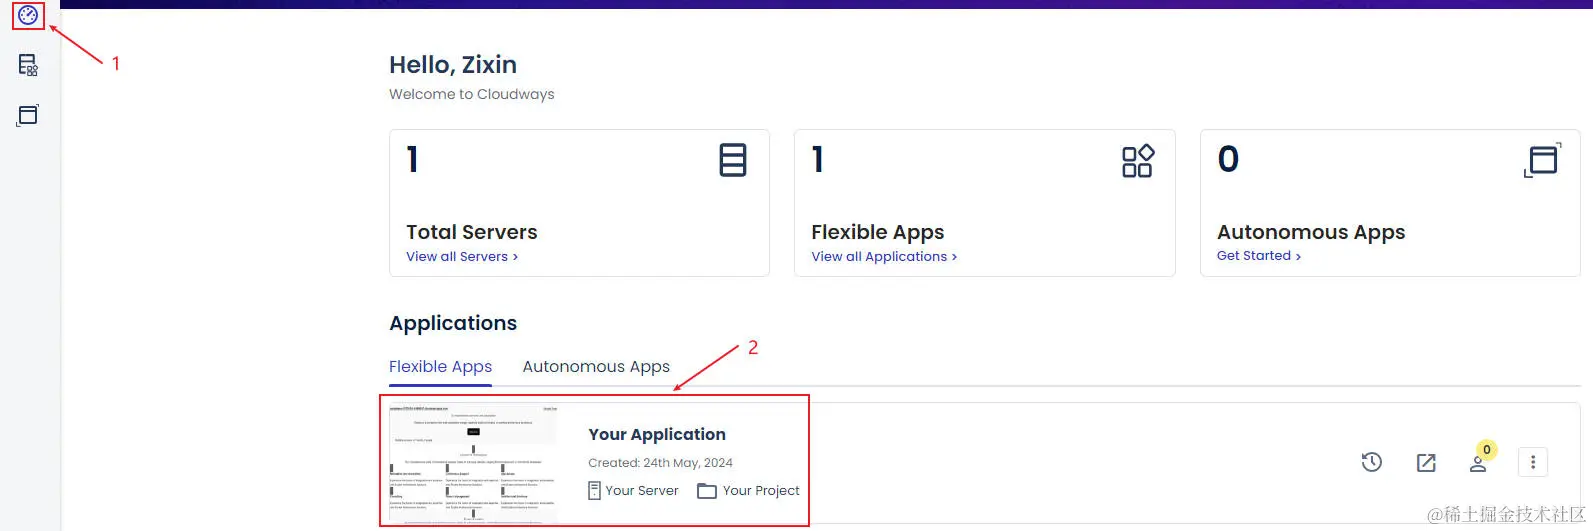
Task: Open the history clock icon for Your Application
Action: click(1372, 462)
